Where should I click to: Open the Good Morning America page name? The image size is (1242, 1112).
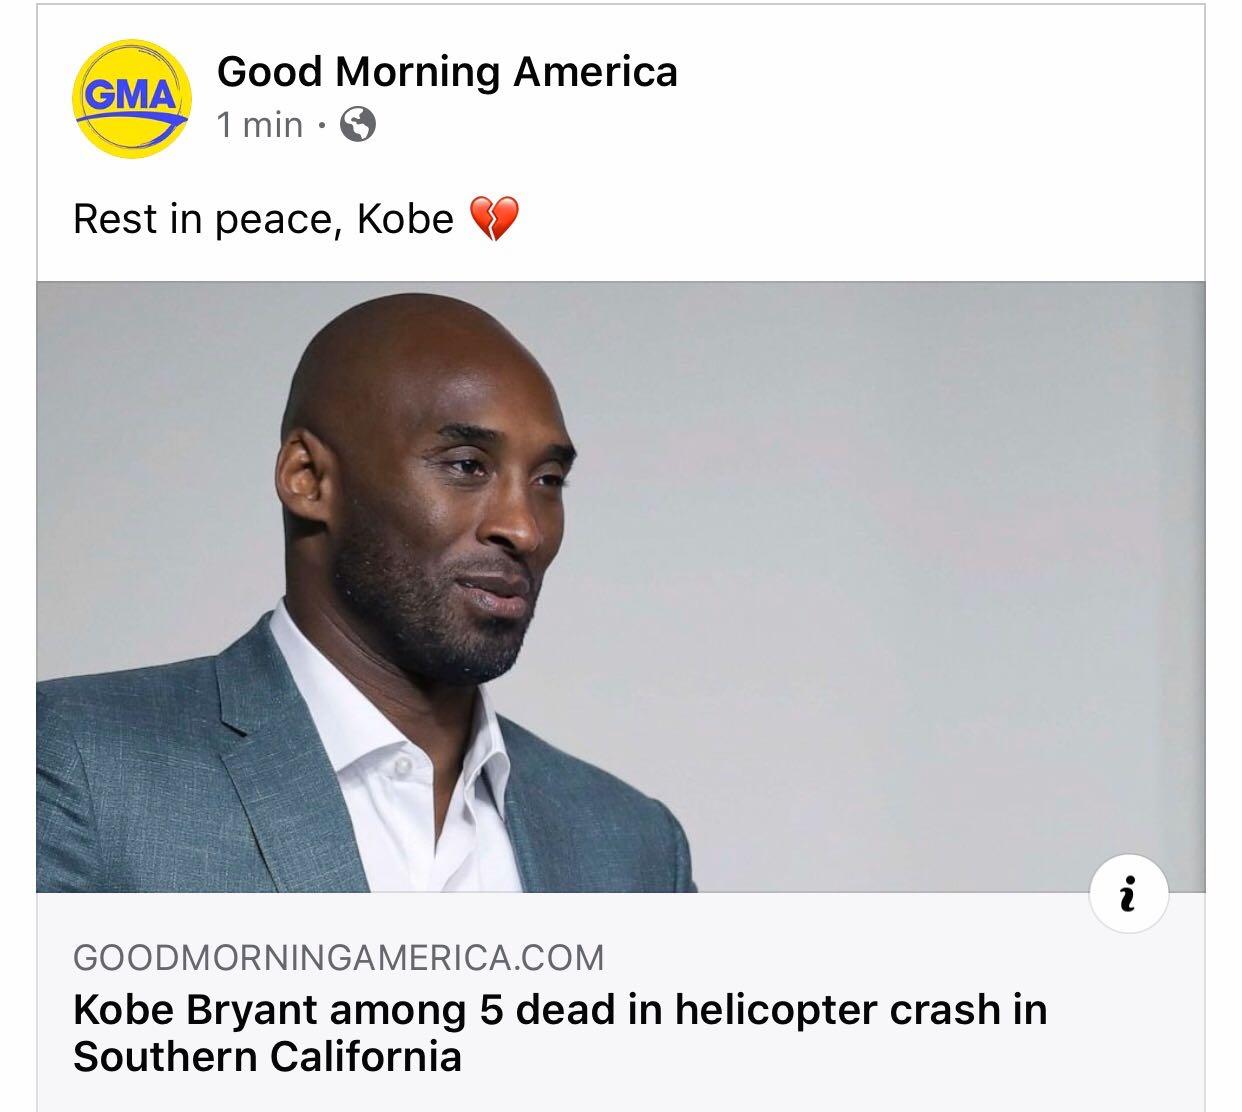[x=447, y=72]
